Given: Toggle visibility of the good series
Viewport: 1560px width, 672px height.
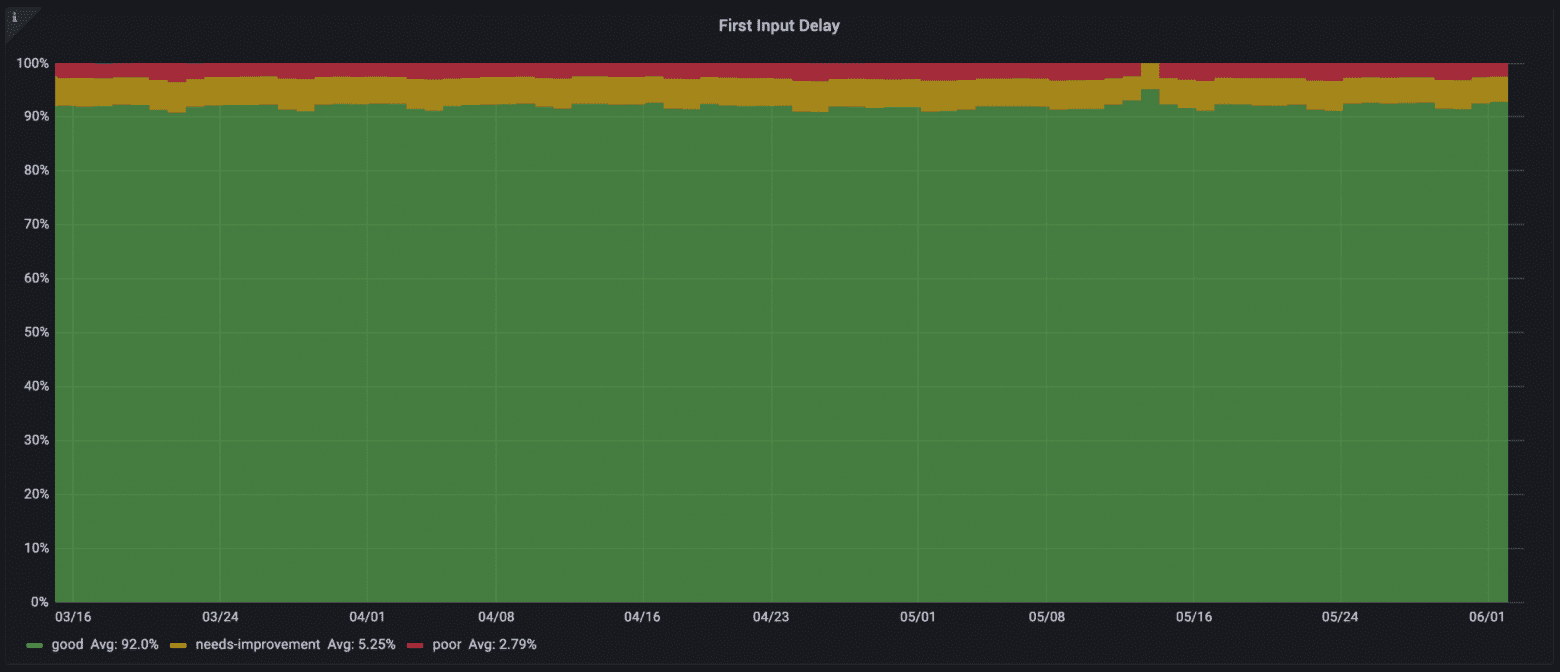Looking at the screenshot, I should click(x=68, y=645).
